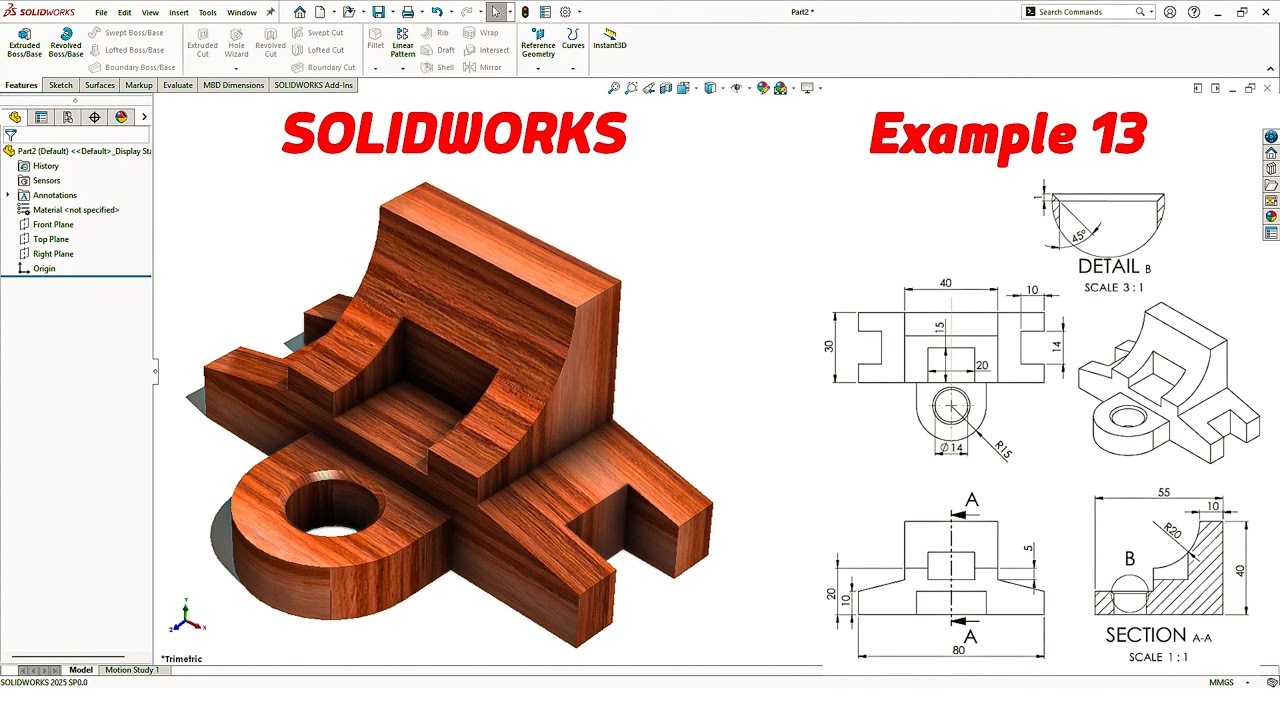
Task: Open View Settings monitor icon
Action: 808,88
